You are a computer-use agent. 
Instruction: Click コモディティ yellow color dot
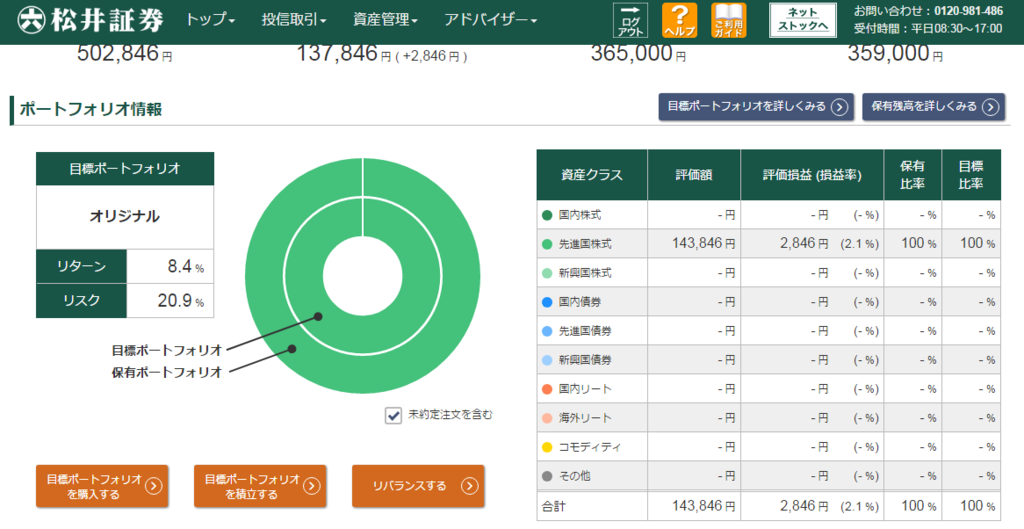click(547, 447)
